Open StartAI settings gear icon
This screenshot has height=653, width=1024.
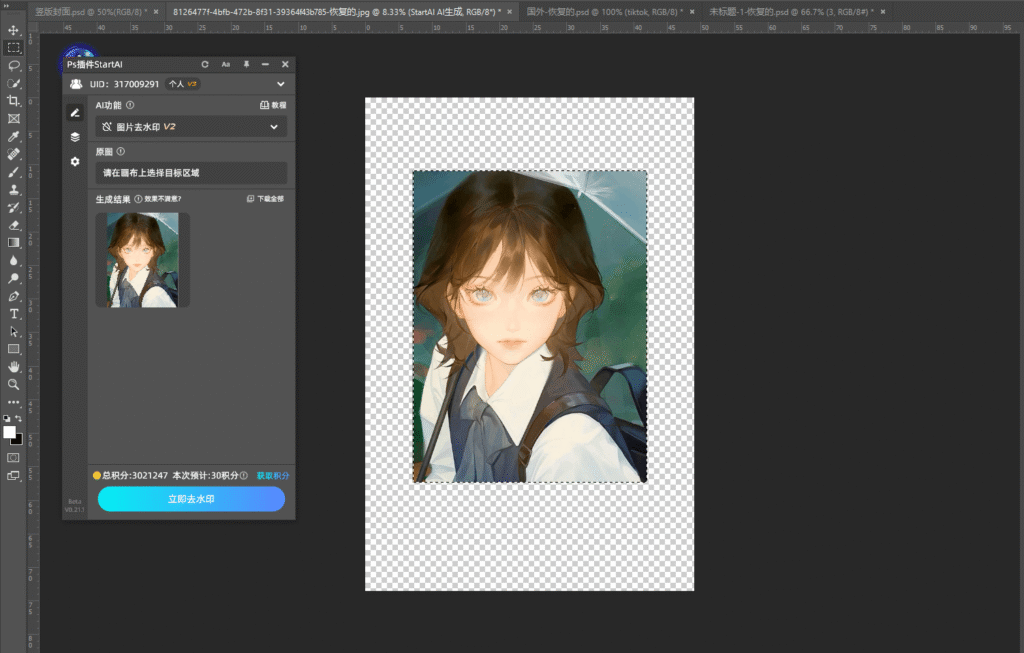pyautogui.click(x=75, y=161)
